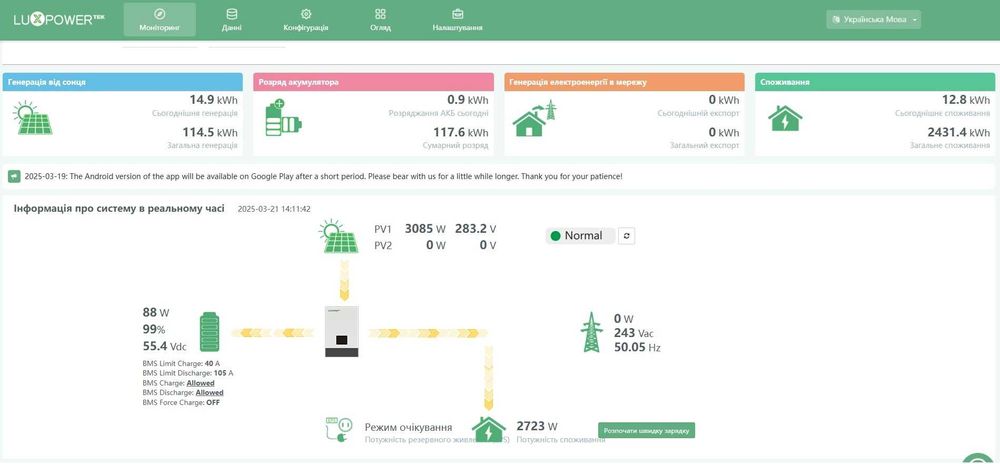The width and height of the screenshot is (1000, 464).
Task: Click the 117.6 kWh total discharge value
Action: point(460,133)
